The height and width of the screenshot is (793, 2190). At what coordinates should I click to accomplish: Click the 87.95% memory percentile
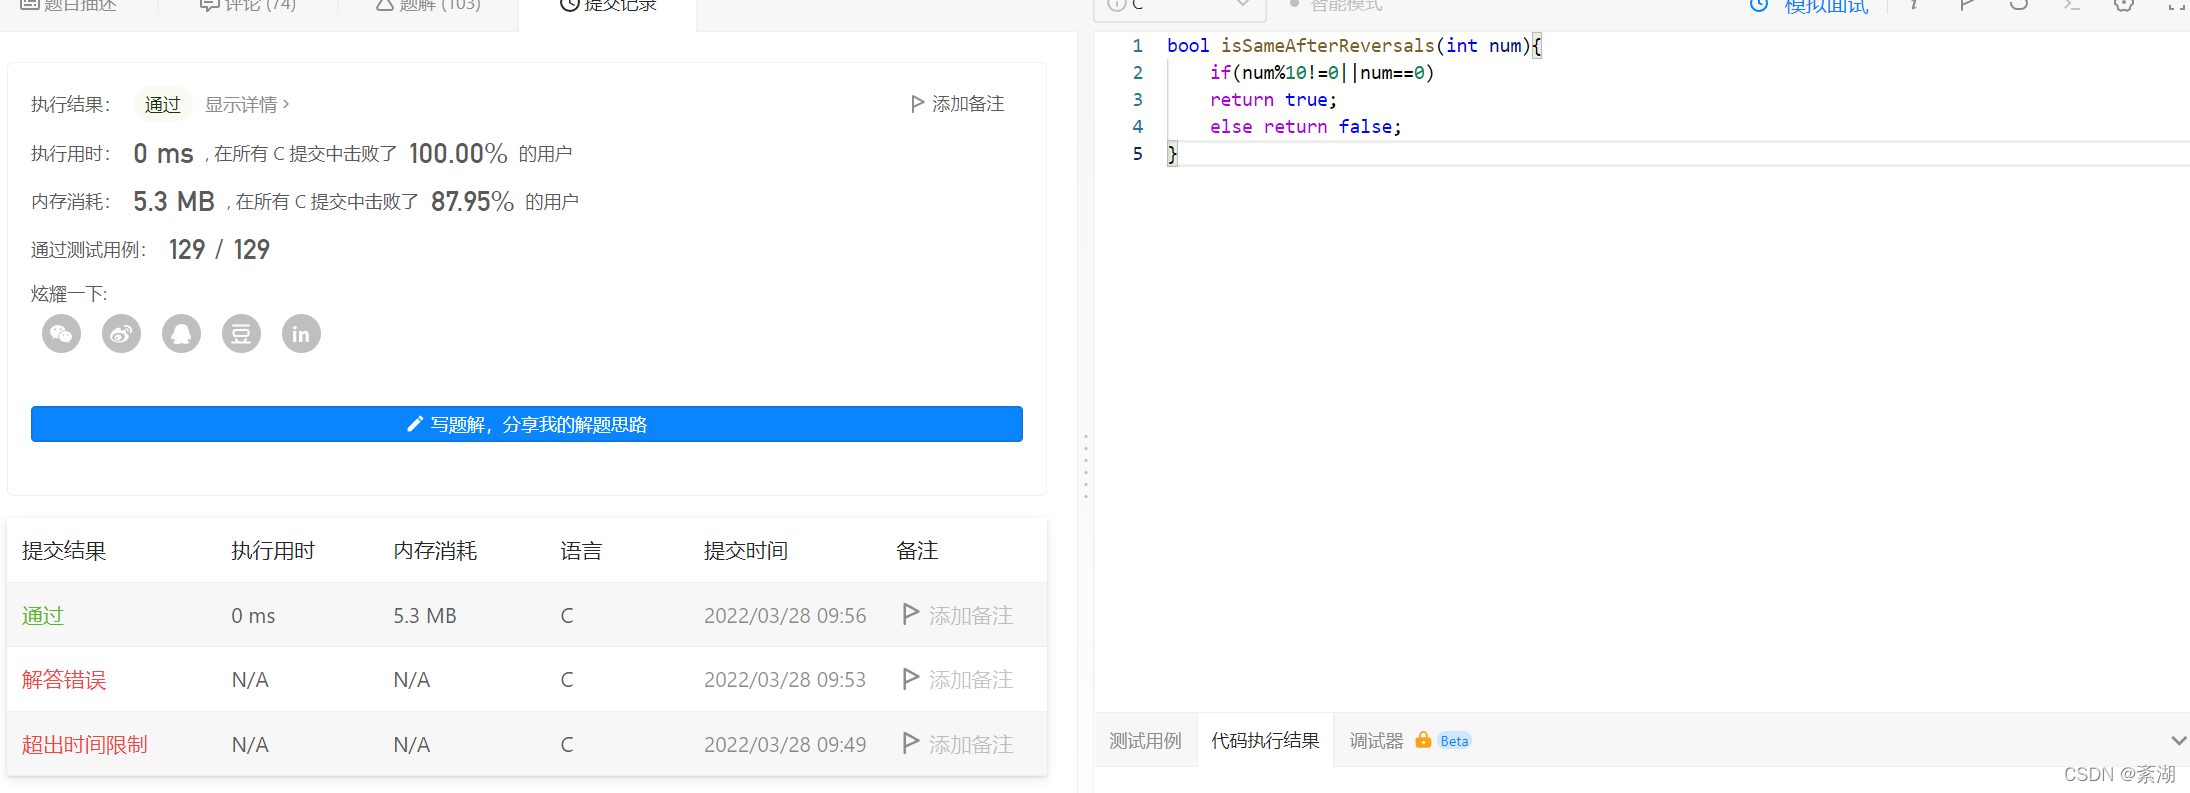472,201
